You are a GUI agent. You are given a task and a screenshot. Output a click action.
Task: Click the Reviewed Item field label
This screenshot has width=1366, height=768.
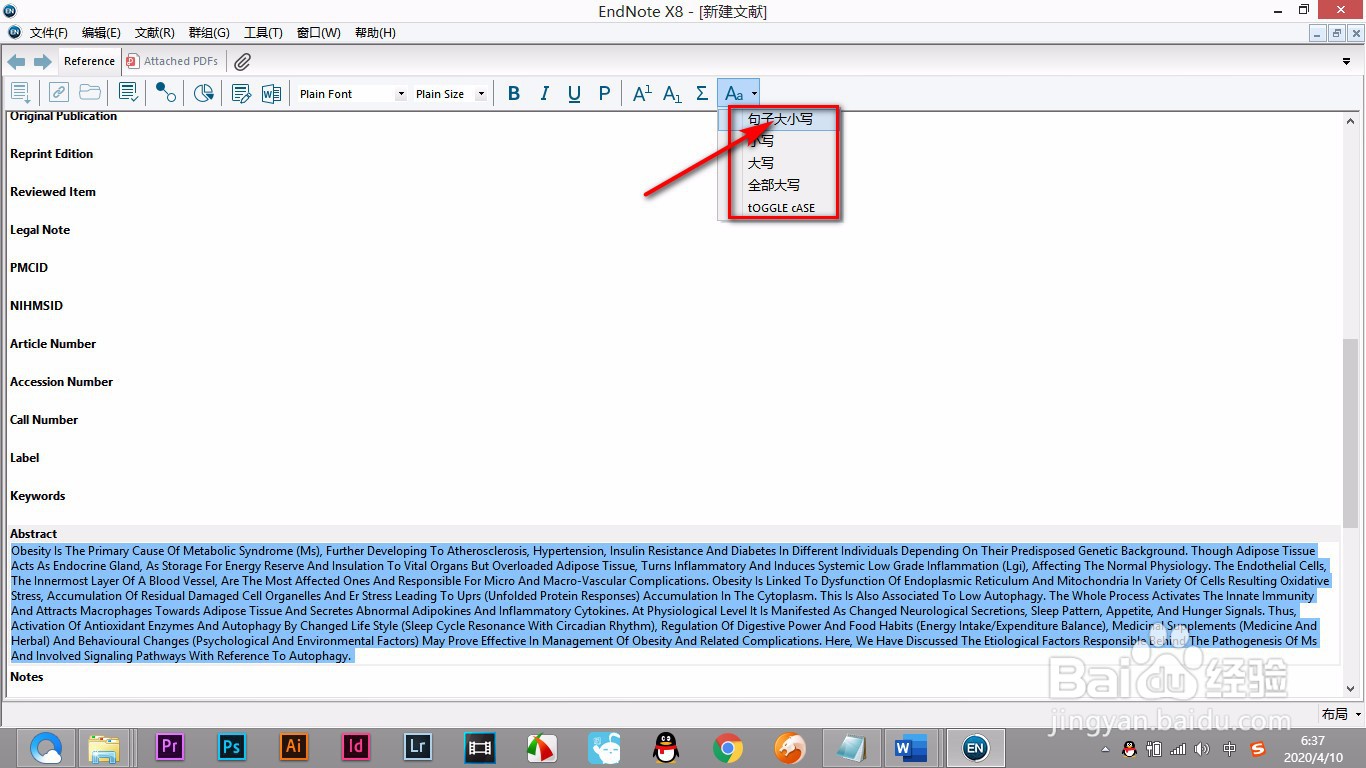[53, 192]
